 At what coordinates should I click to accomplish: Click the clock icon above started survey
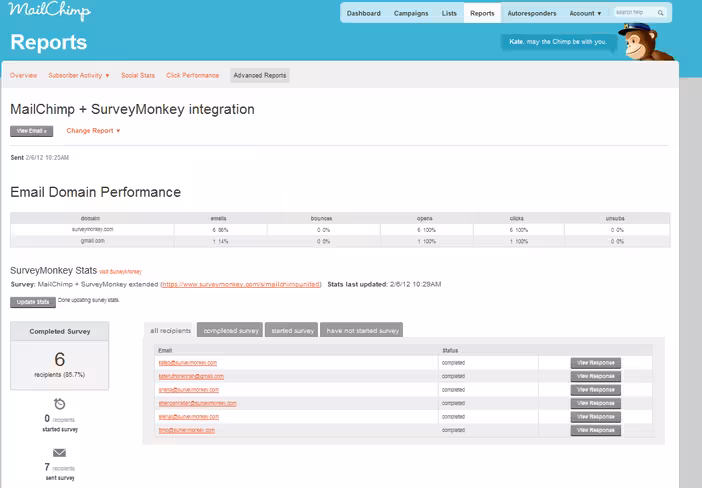60,404
